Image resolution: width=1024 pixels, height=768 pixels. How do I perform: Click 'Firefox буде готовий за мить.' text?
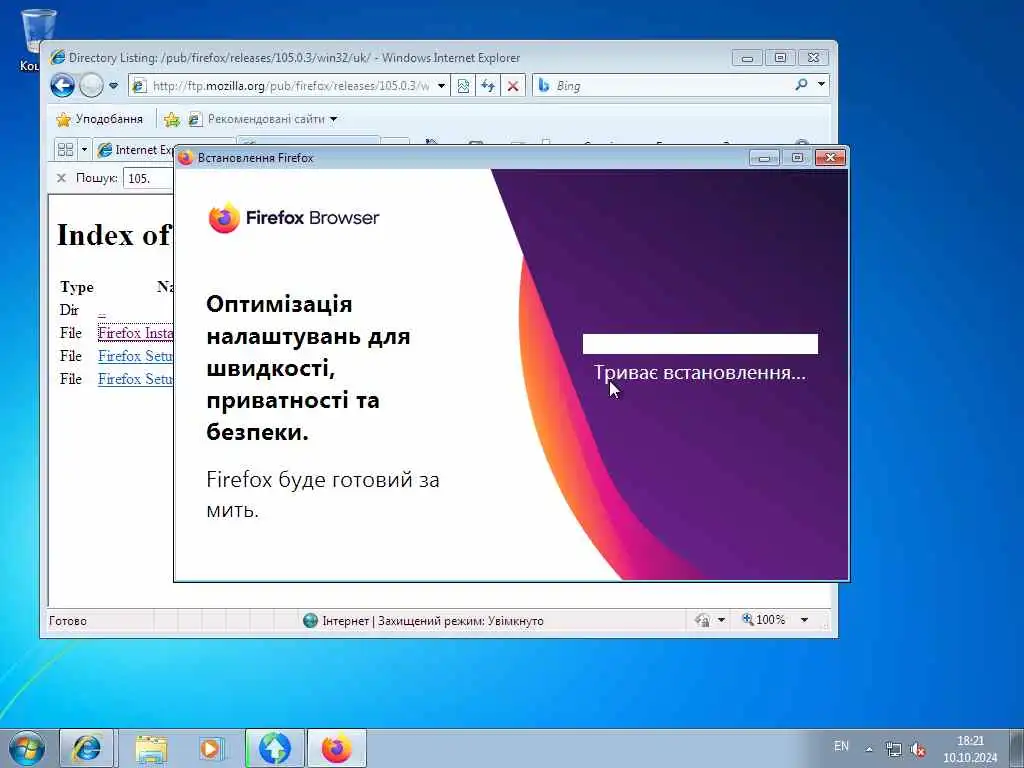pyautogui.click(x=323, y=494)
